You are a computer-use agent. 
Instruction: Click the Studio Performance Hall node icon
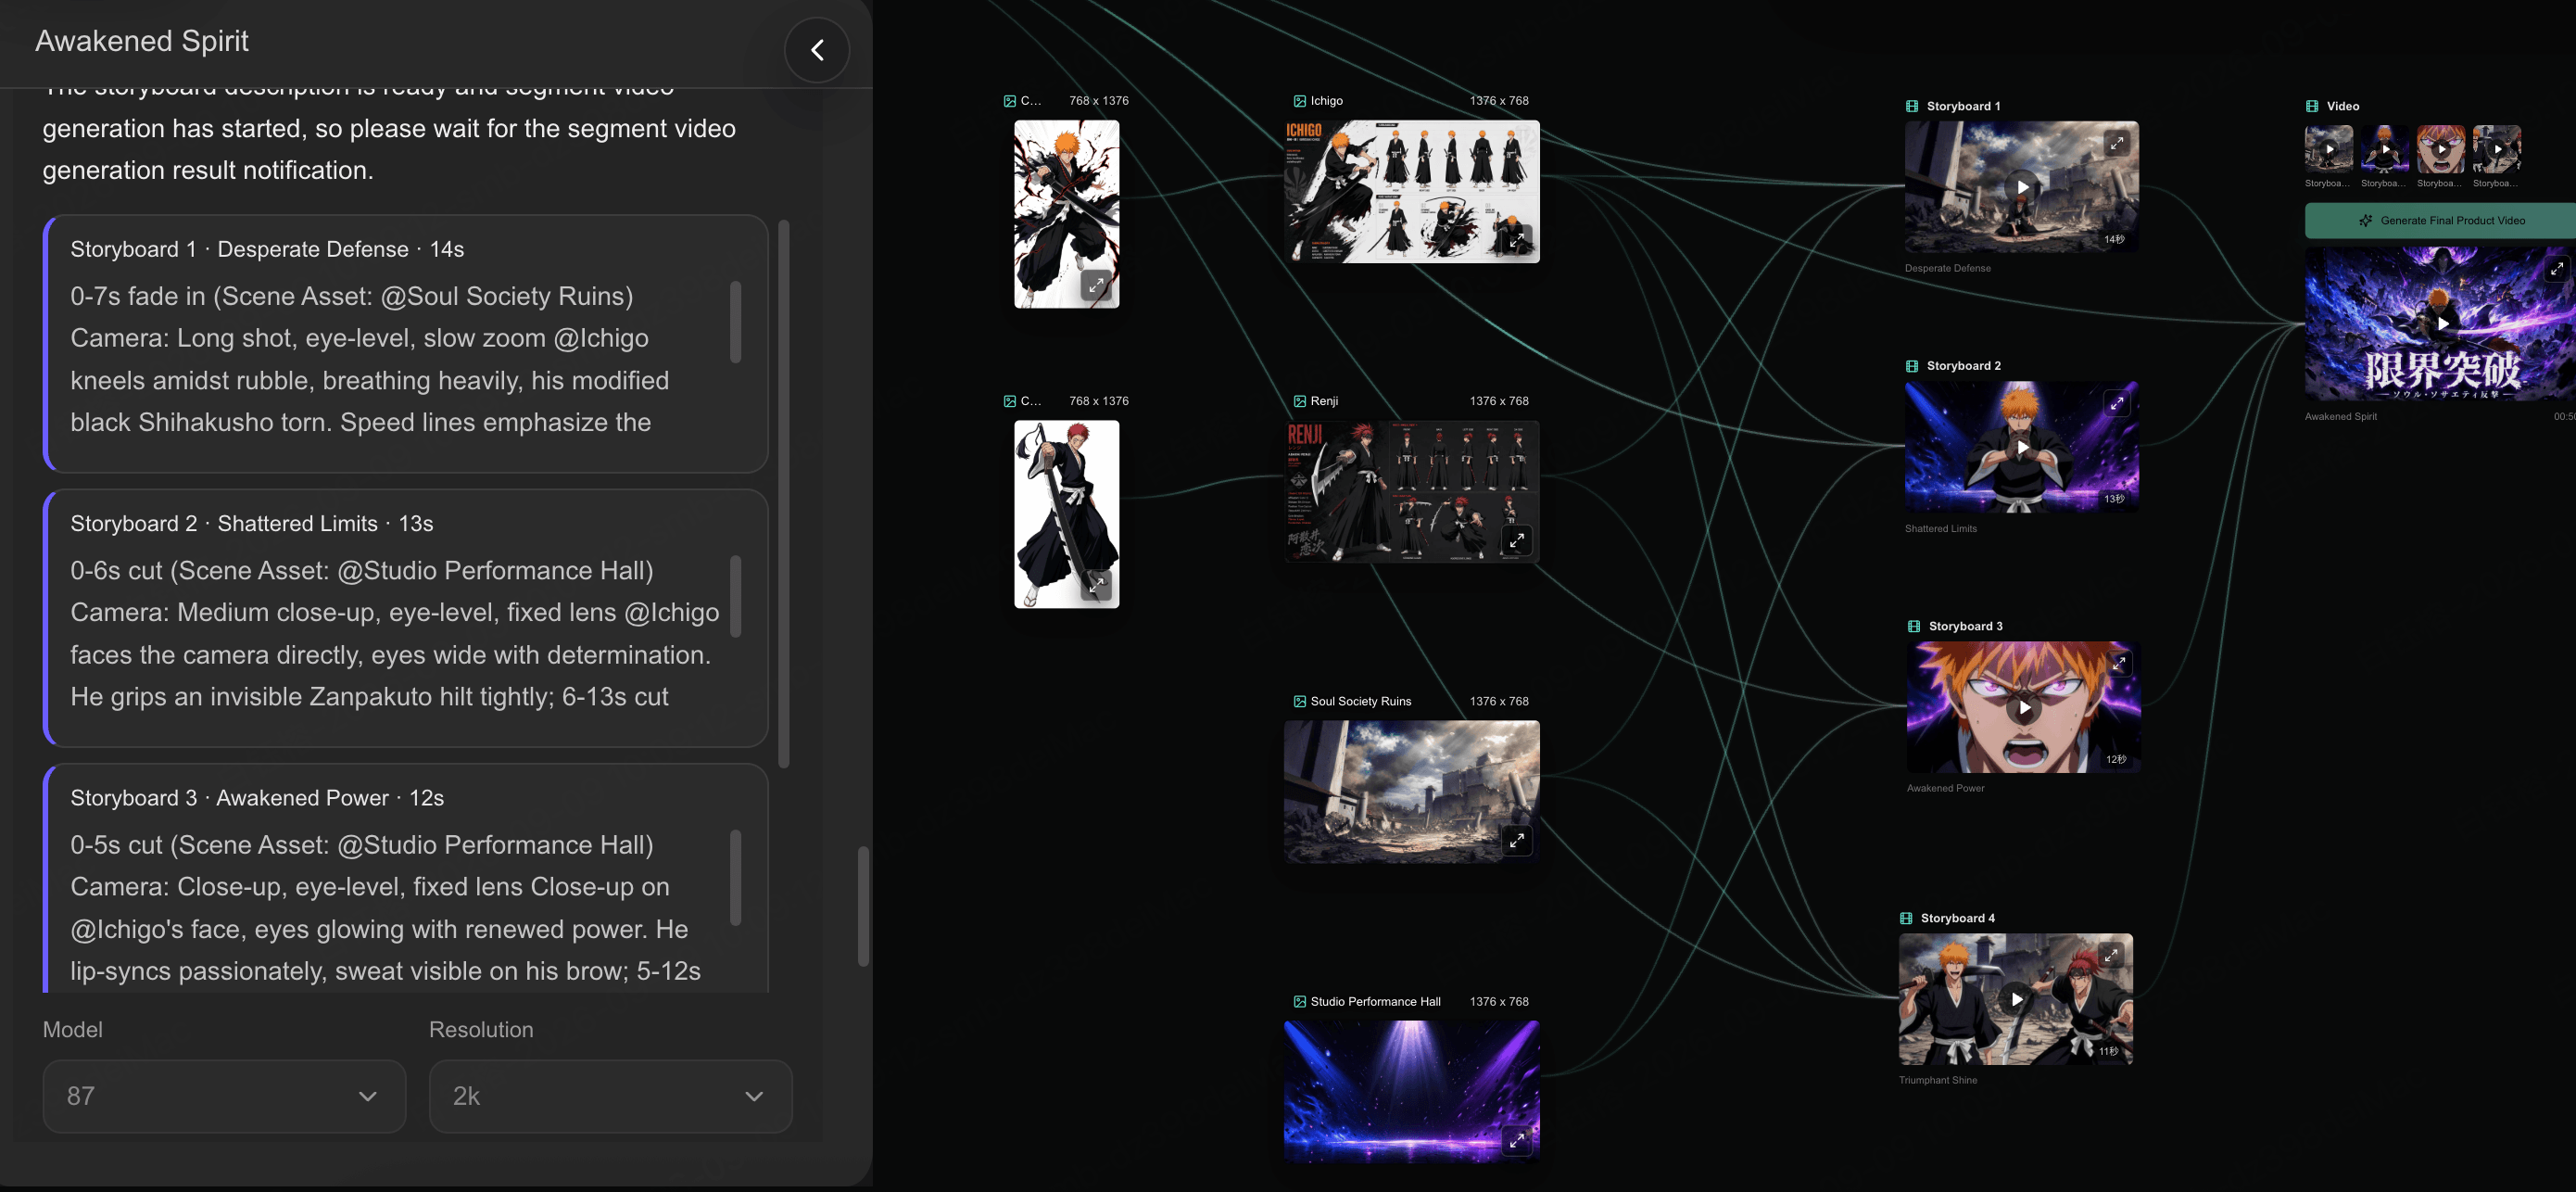pyautogui.click(x=1299, y=1001)
